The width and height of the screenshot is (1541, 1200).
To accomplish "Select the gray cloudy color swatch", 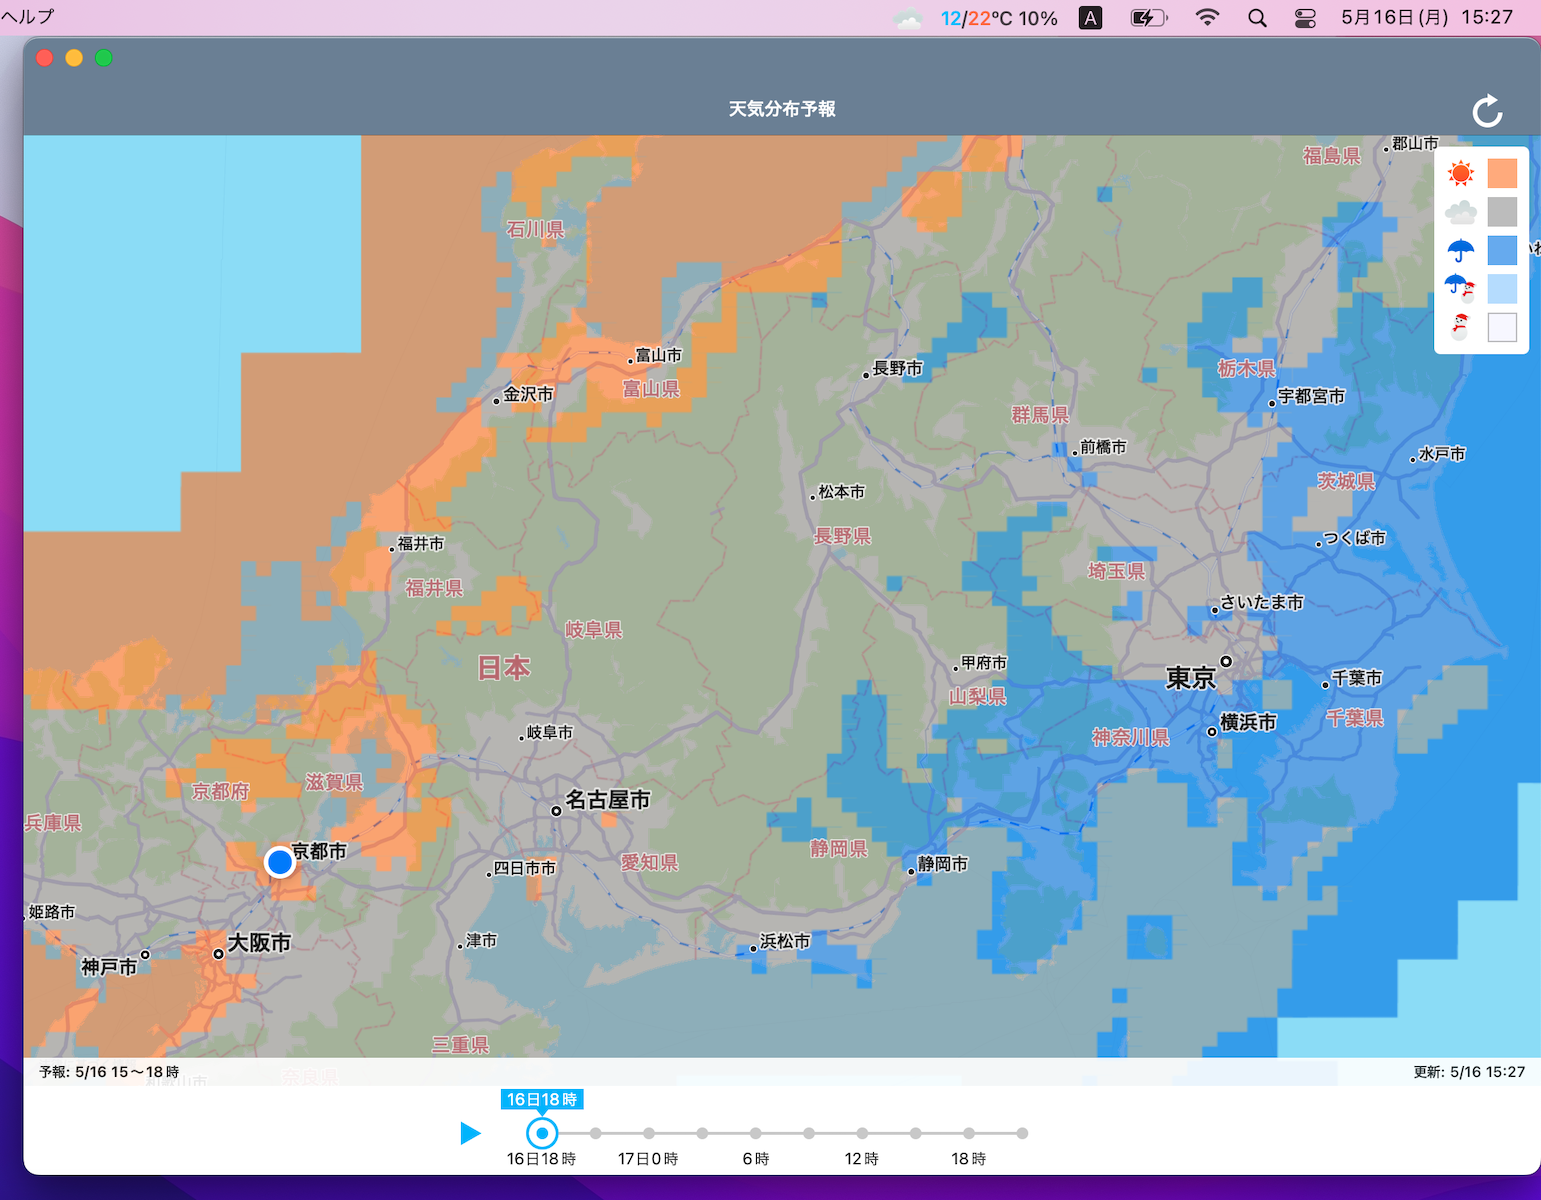I will click(x=1502, y=212).
